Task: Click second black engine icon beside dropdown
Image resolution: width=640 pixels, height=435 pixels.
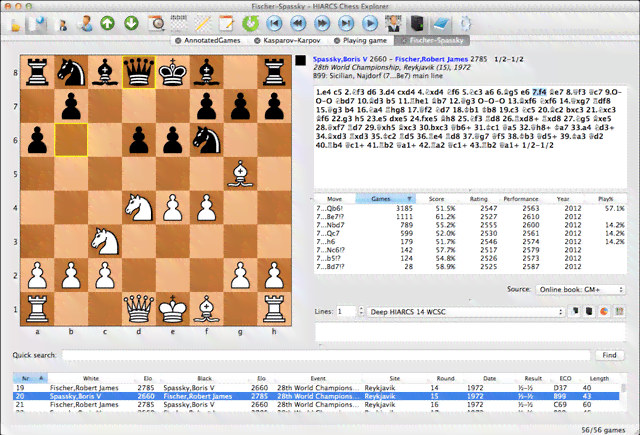Action: coord(589,311)
